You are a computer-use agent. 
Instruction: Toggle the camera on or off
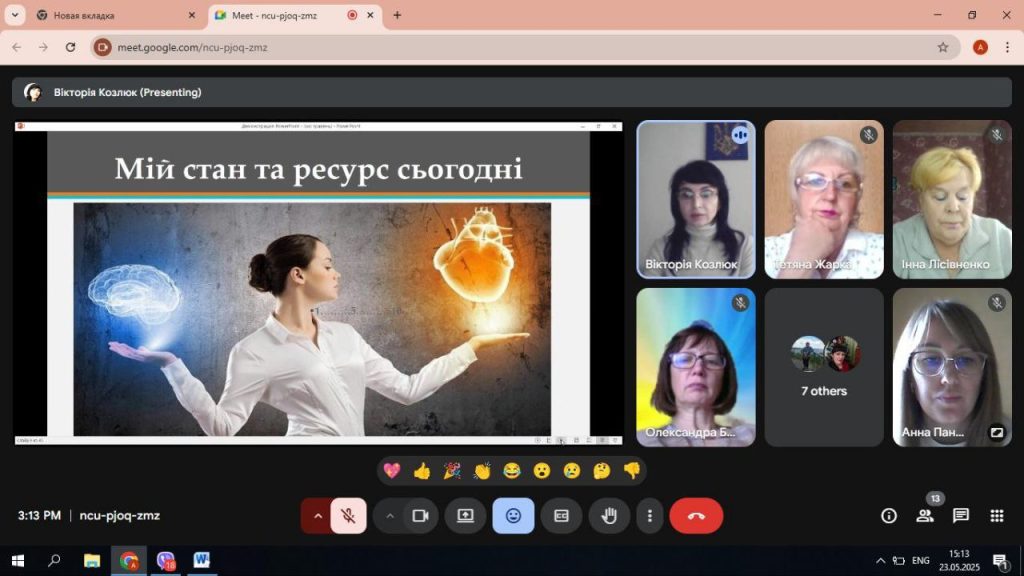[420, 516]
